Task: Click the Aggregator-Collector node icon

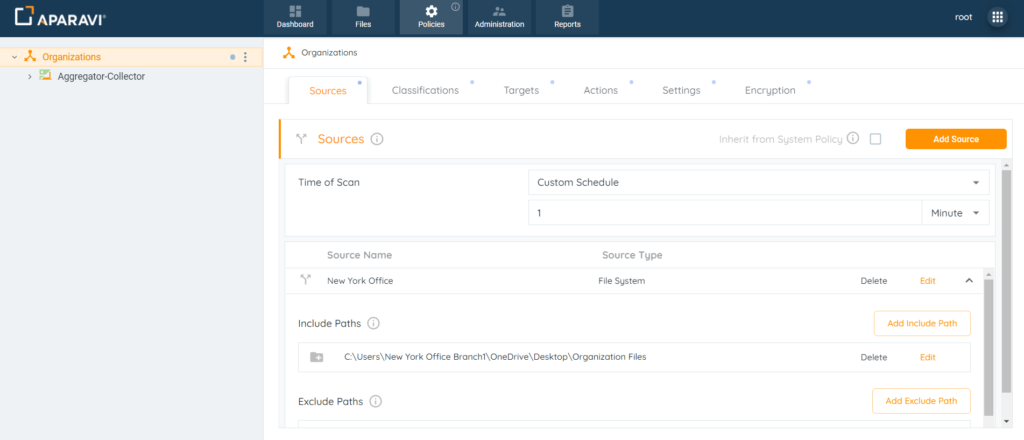Action: coord(45,76)
